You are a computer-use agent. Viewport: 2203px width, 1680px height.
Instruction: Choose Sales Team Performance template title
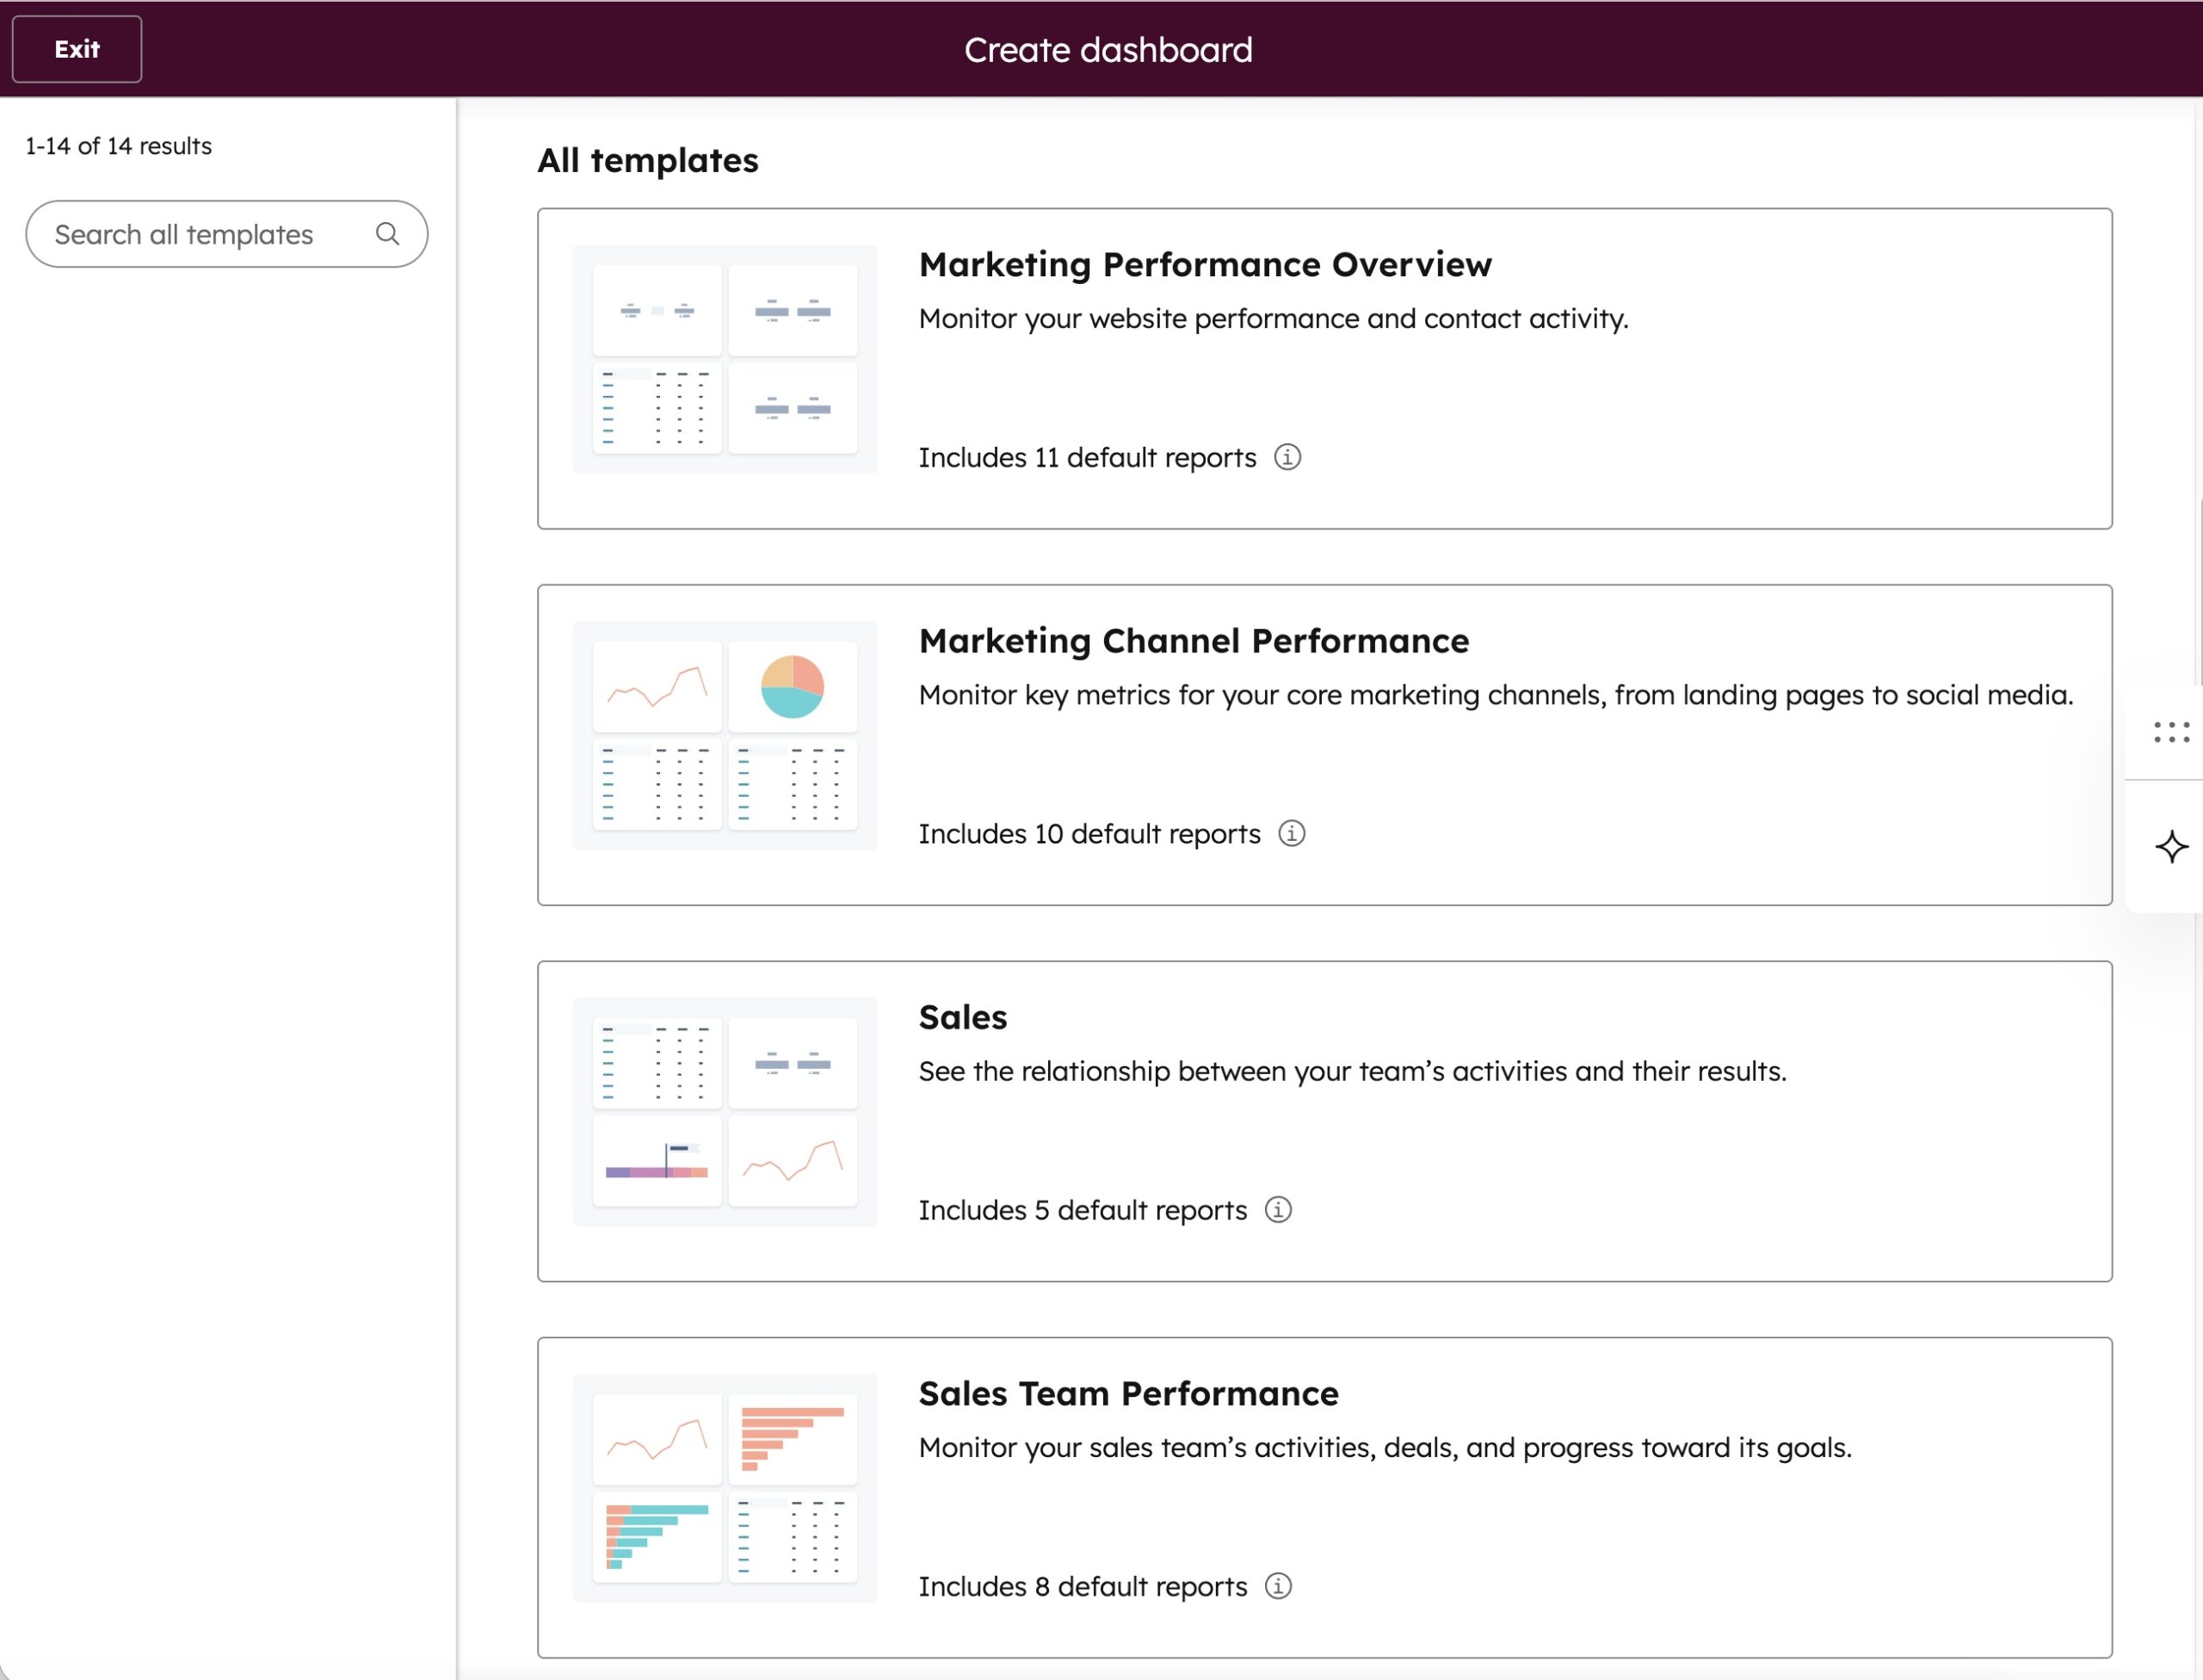coord(1128,1393)
